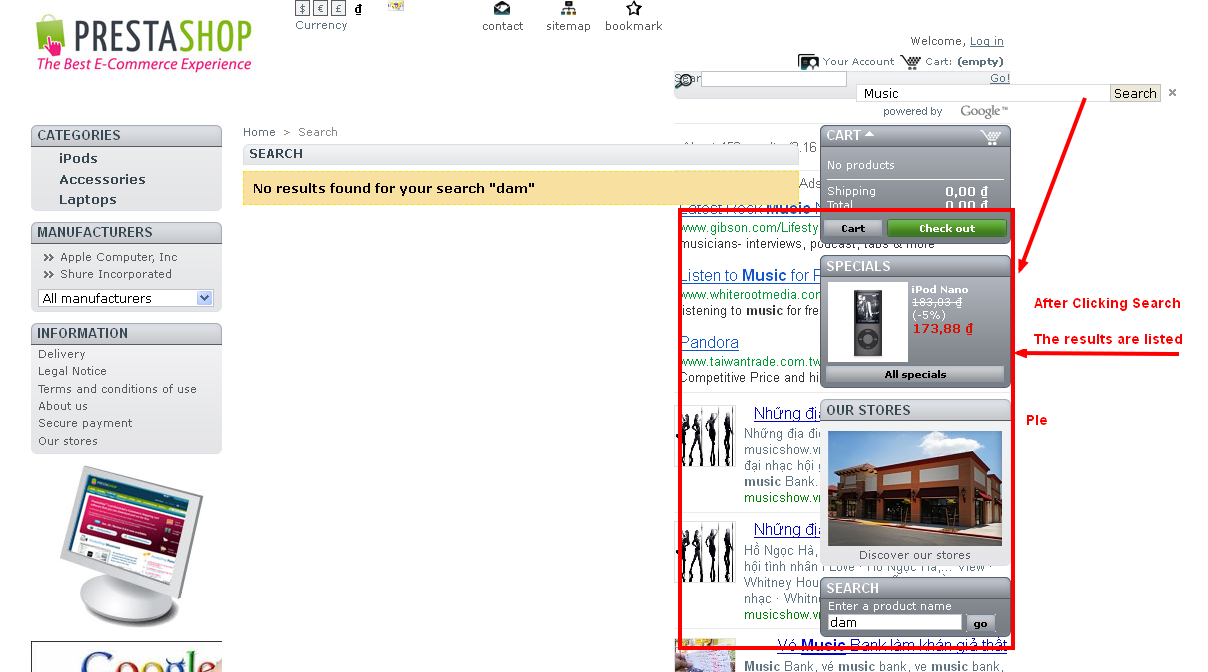Screen dimensions: 1208x672
Task: Open the Laptops category
Action: click(87, 199)
